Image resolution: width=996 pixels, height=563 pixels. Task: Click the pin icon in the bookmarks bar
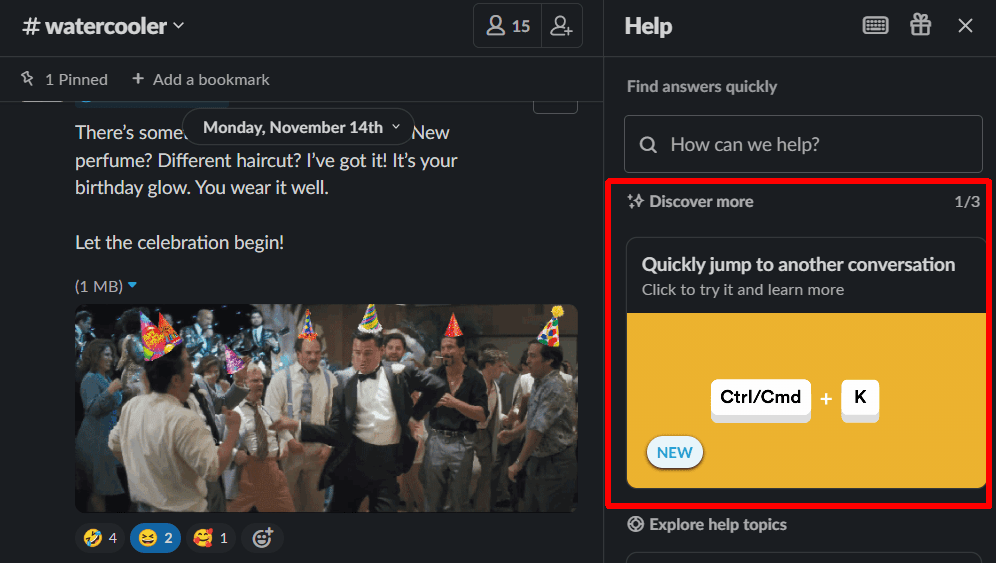tap(28, 79)
